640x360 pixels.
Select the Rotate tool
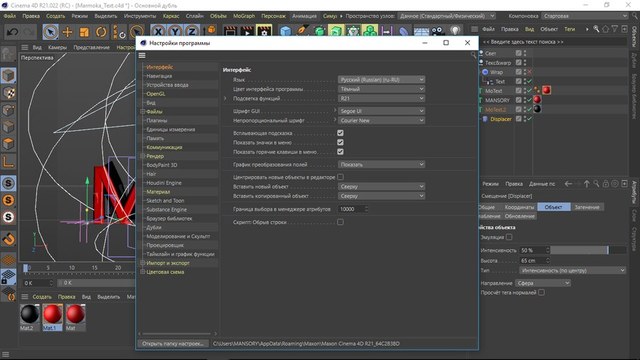101,31
